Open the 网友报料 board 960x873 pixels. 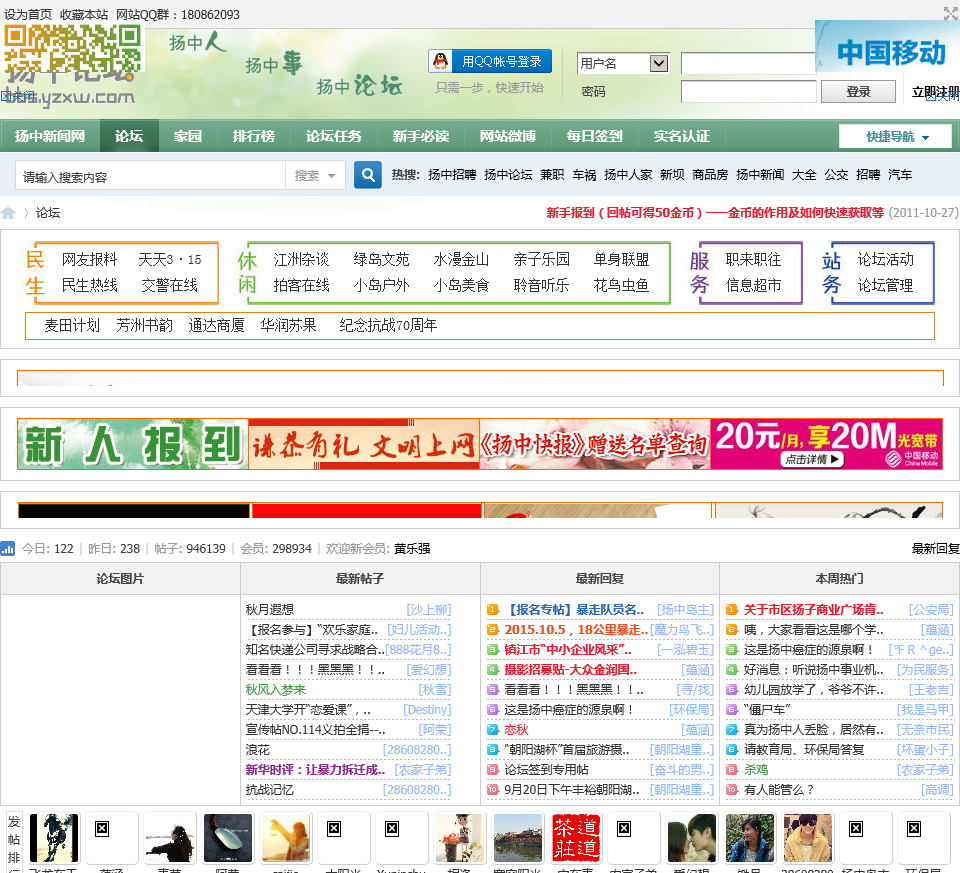coord(89,260)
